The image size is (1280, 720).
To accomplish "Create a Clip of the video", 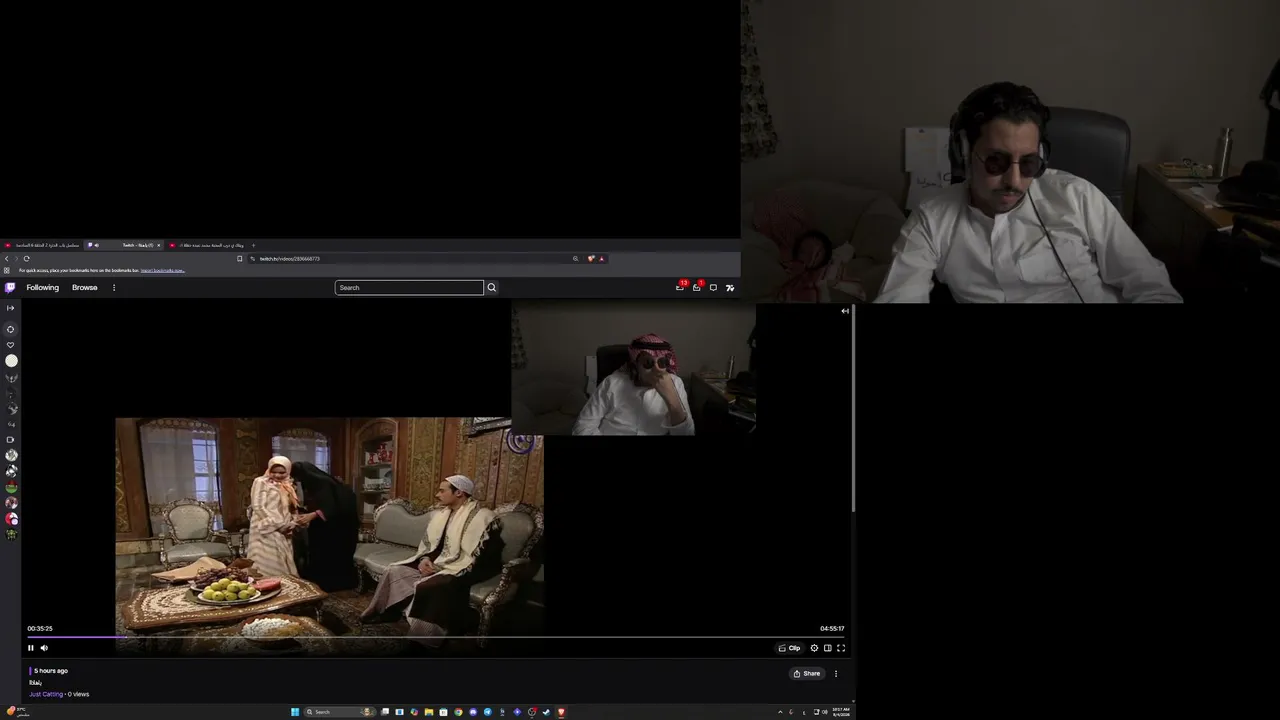I will point(790,648).
